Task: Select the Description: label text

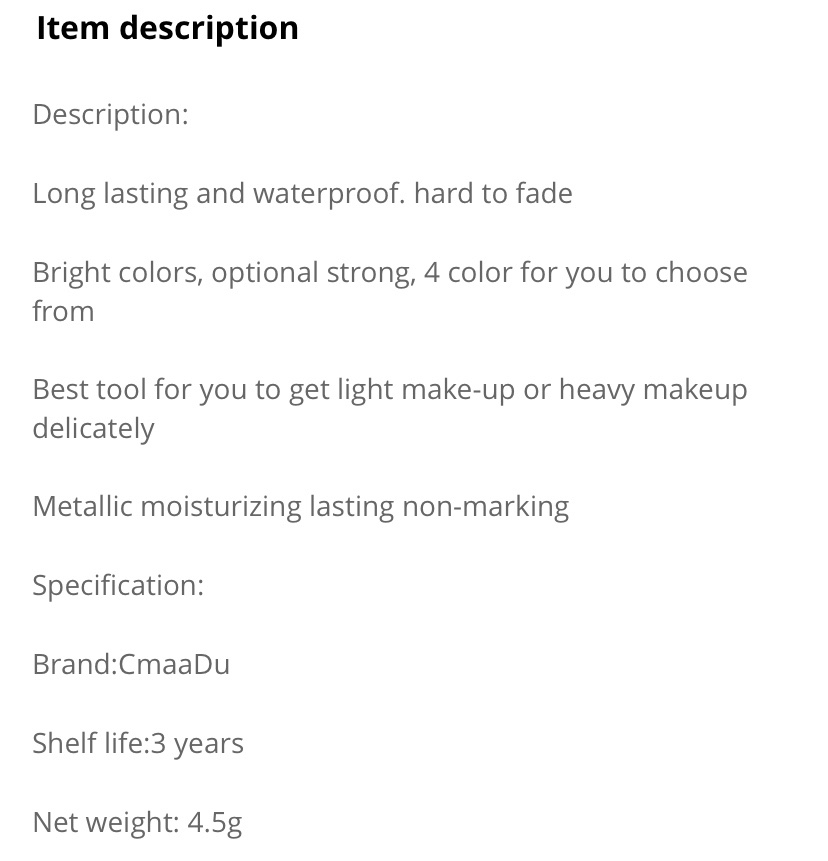Action: coord(110,115)
